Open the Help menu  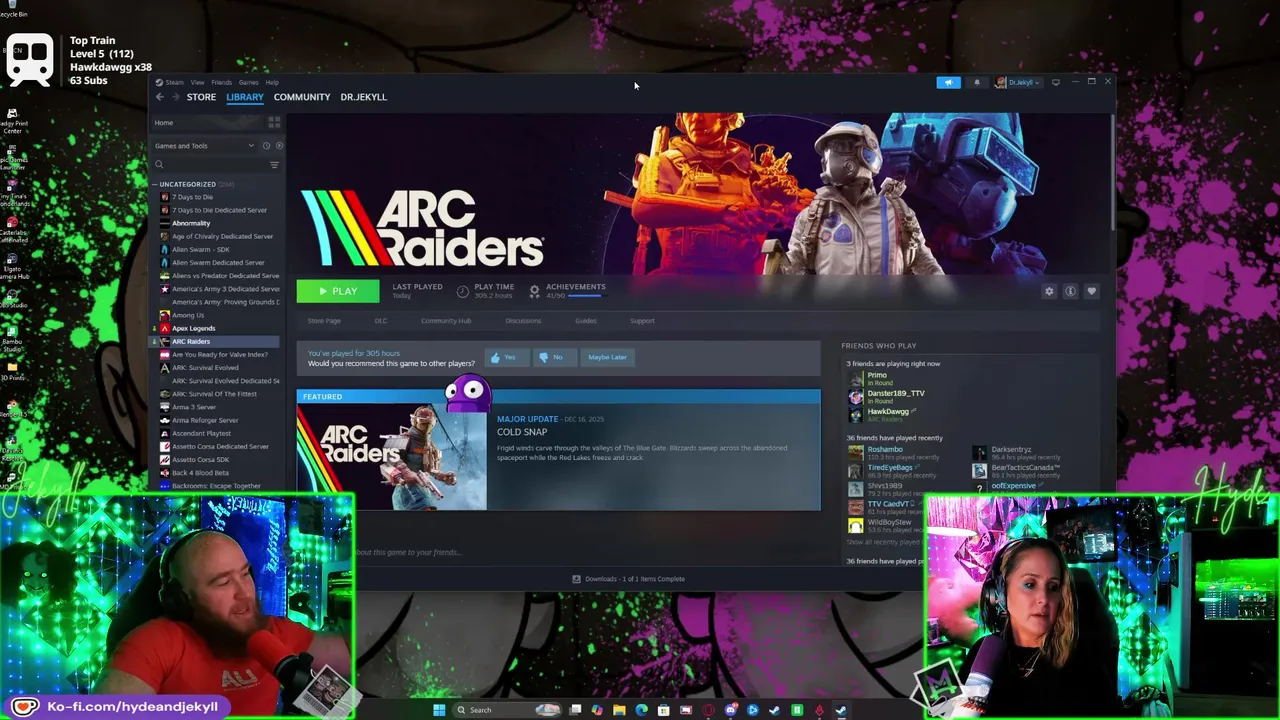coord(272,82)
